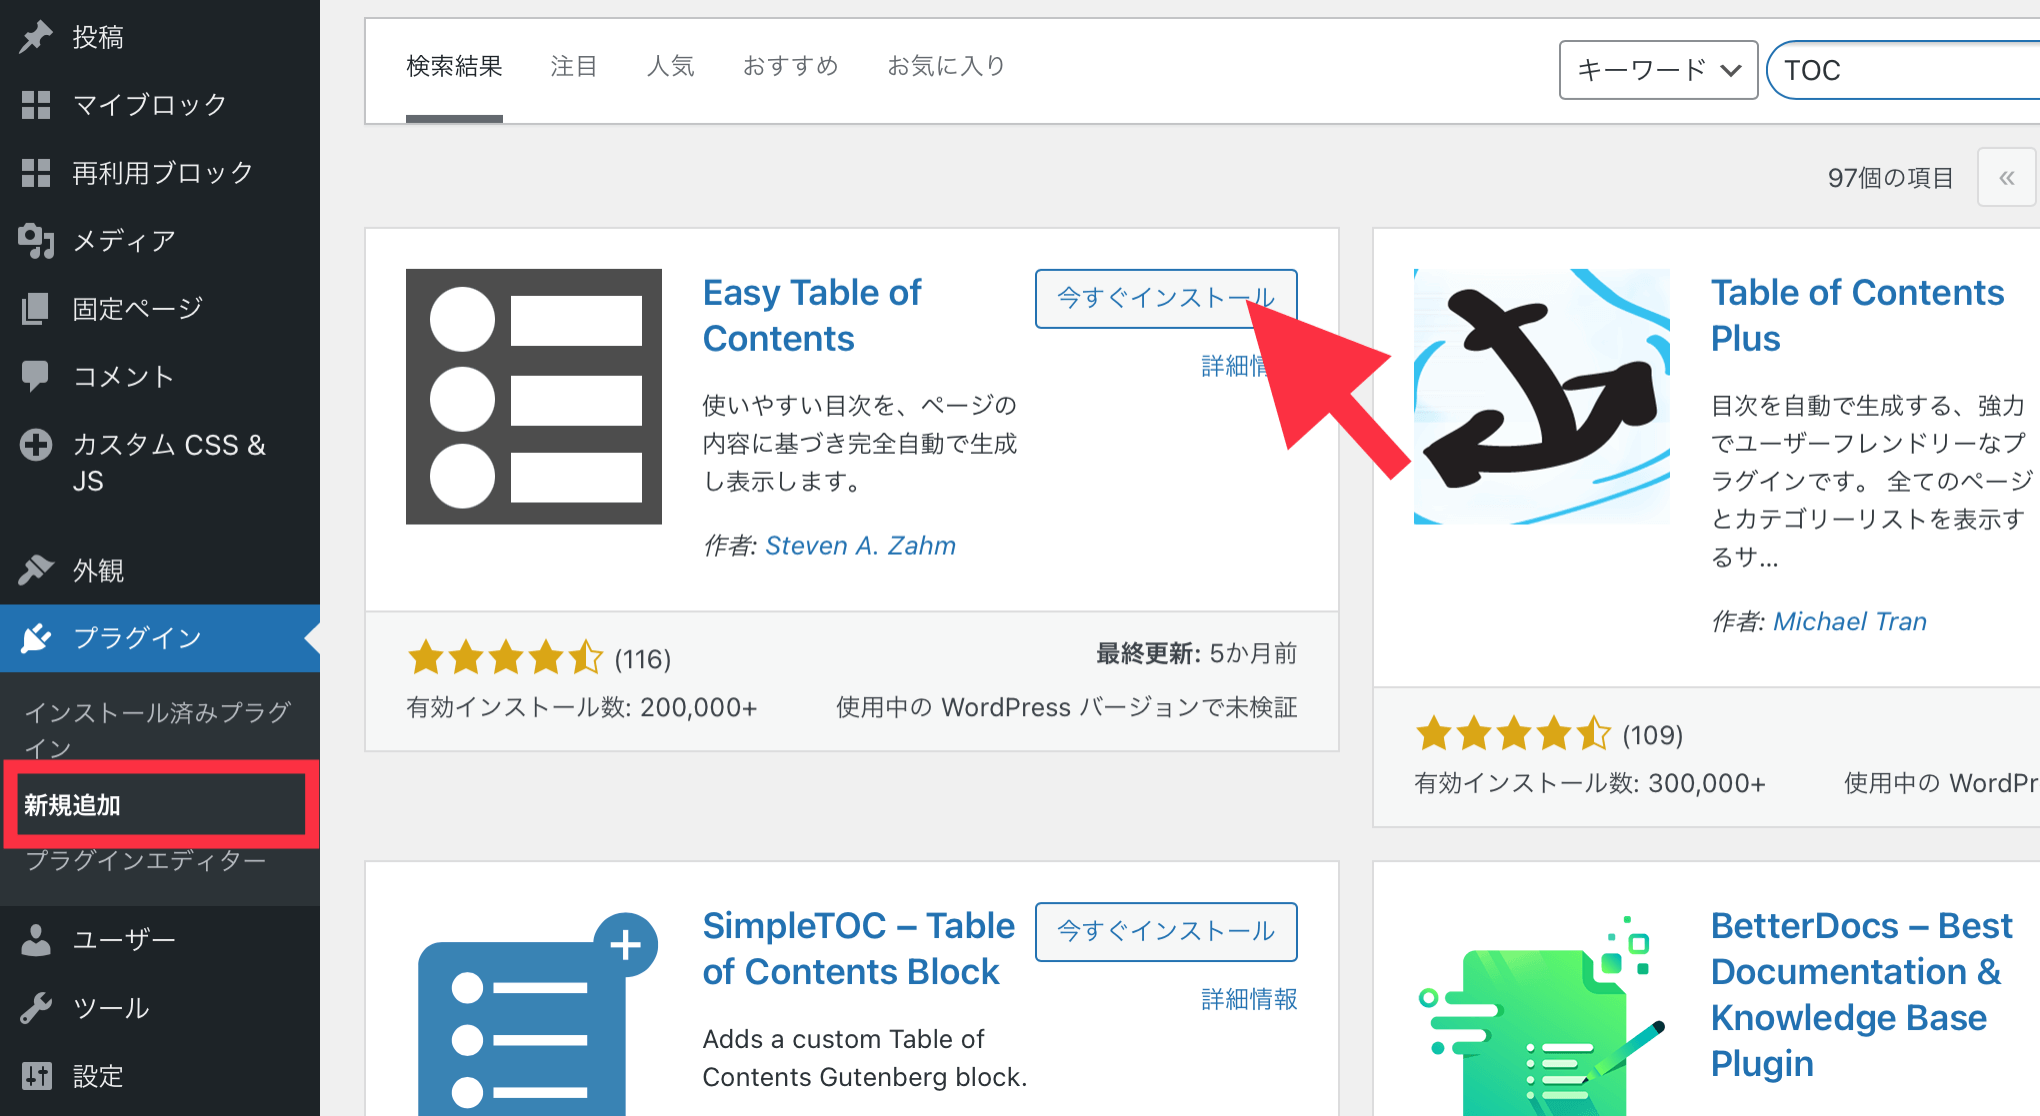Open the マイブロック menu item
The image size is (2040, 1116).
click(x=160, y=105)
